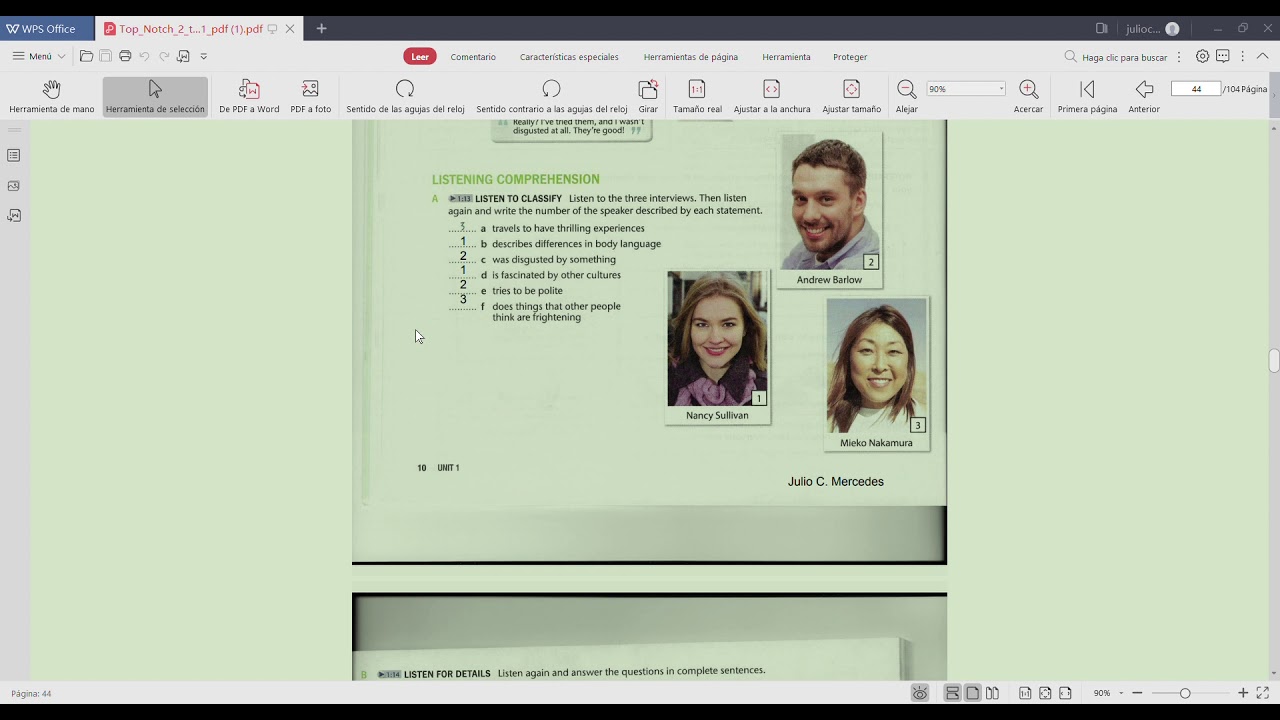Click the Girar tool
The width and height of the screenshot is (1280, 720).
(648, 97)
